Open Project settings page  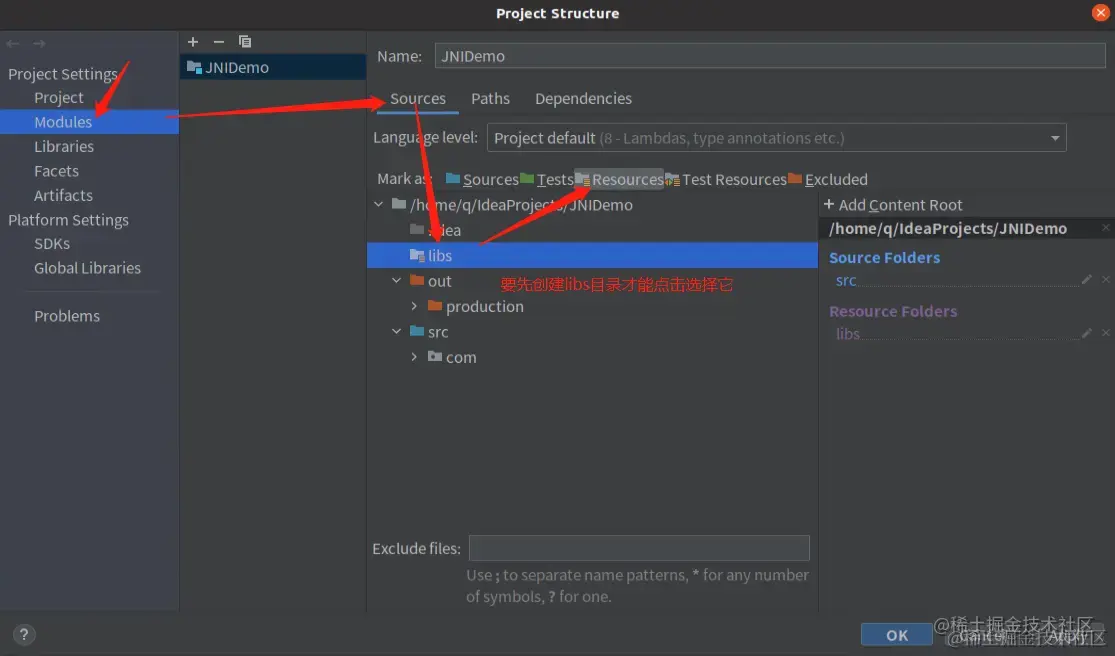[x=59, y=97]
